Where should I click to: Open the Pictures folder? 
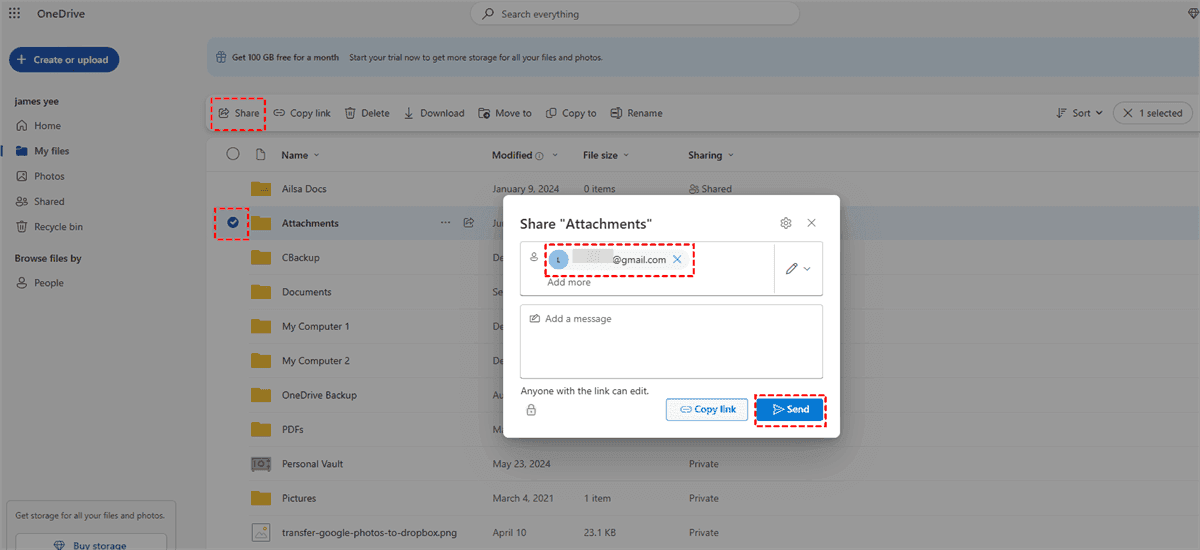(298, 498)
